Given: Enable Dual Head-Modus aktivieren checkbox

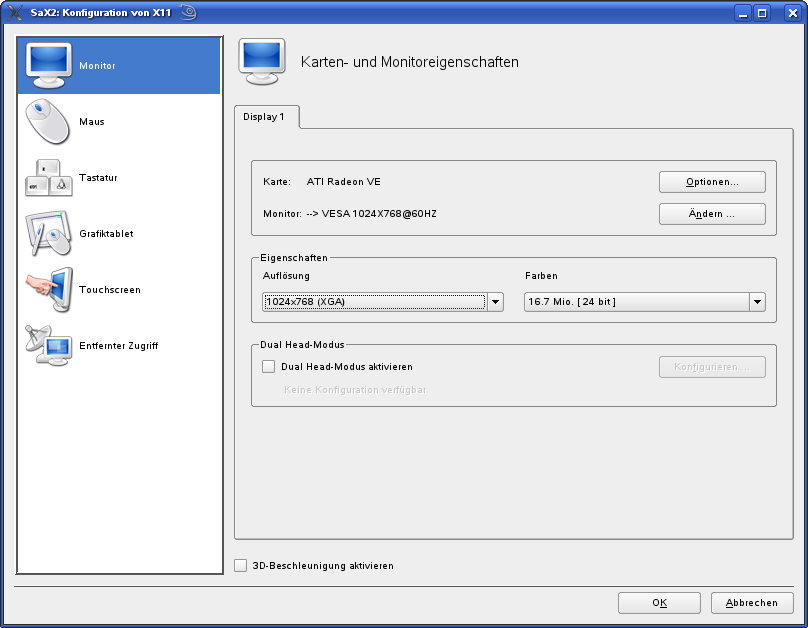Looking at the screenshot, I should pyautogui.click(x=268, y=367).
